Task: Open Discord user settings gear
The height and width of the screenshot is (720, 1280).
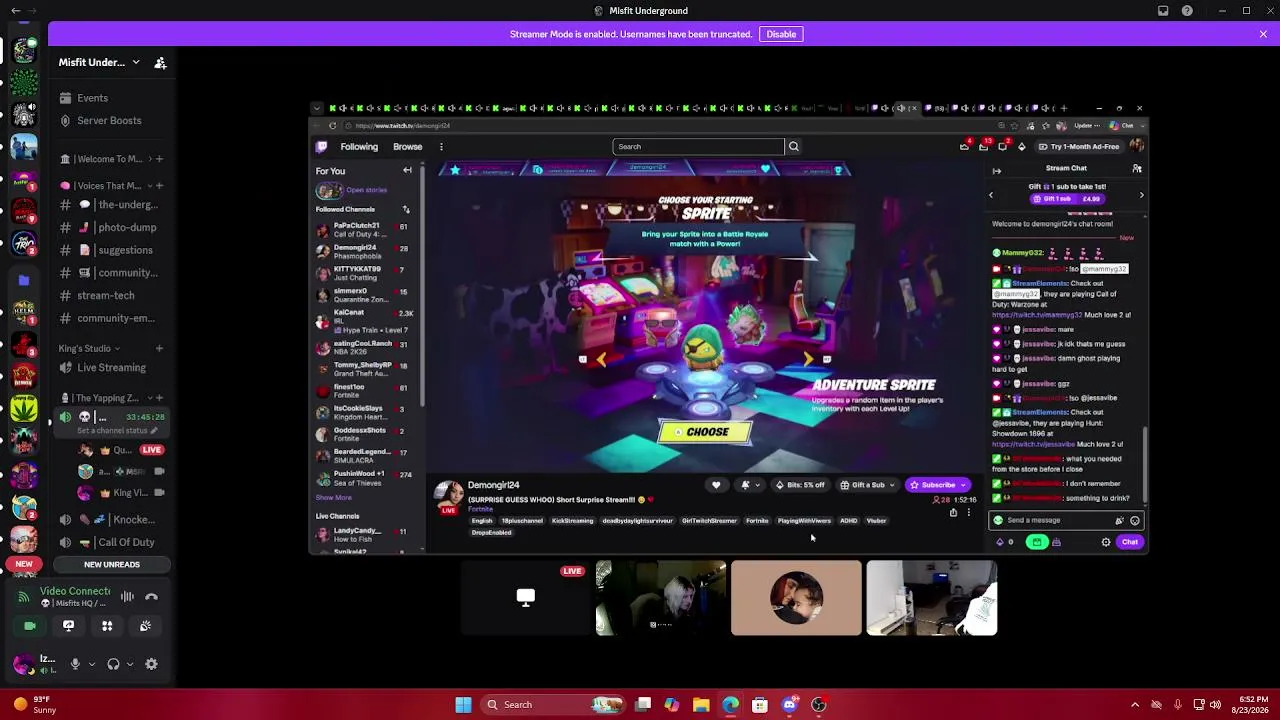Action: [x=152, y=664]
